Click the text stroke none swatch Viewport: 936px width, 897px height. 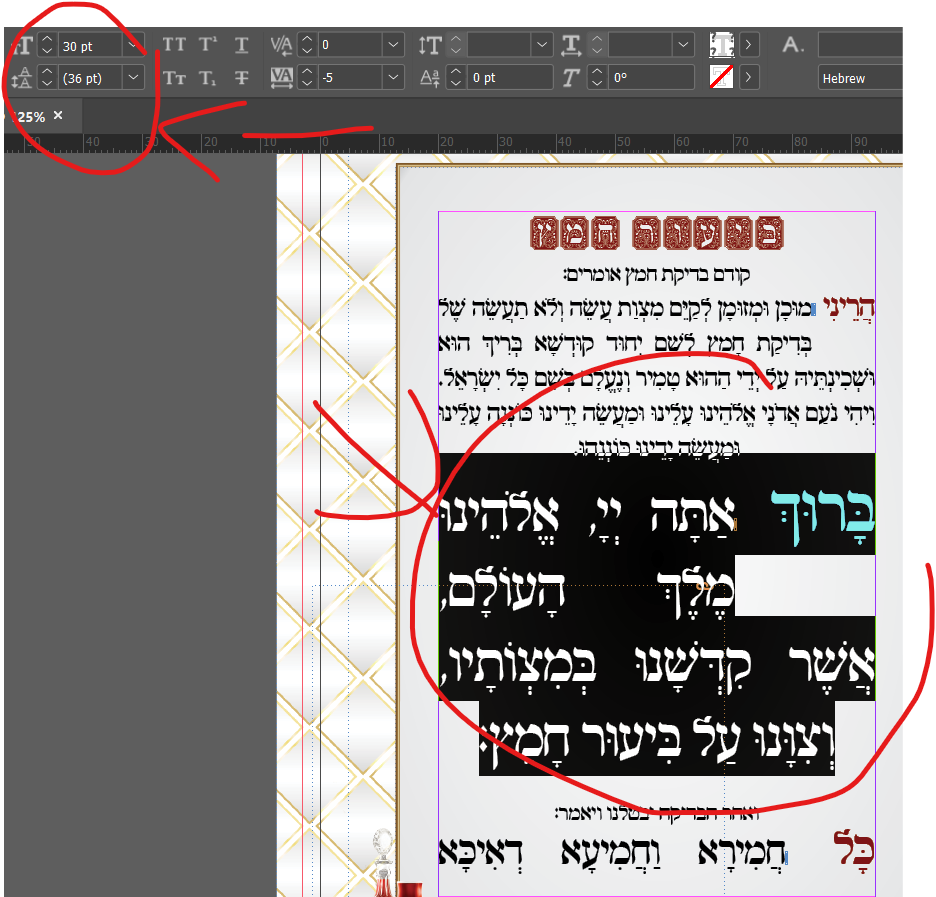pos(722,77)
